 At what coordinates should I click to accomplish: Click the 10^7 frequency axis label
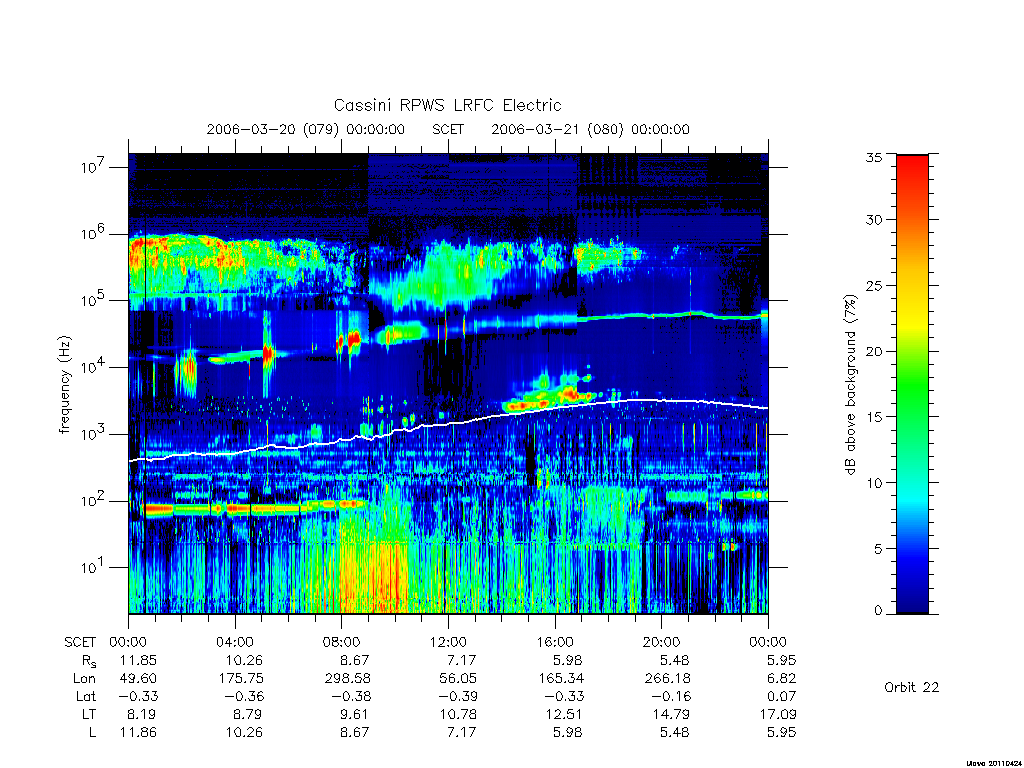click(93, 167)
